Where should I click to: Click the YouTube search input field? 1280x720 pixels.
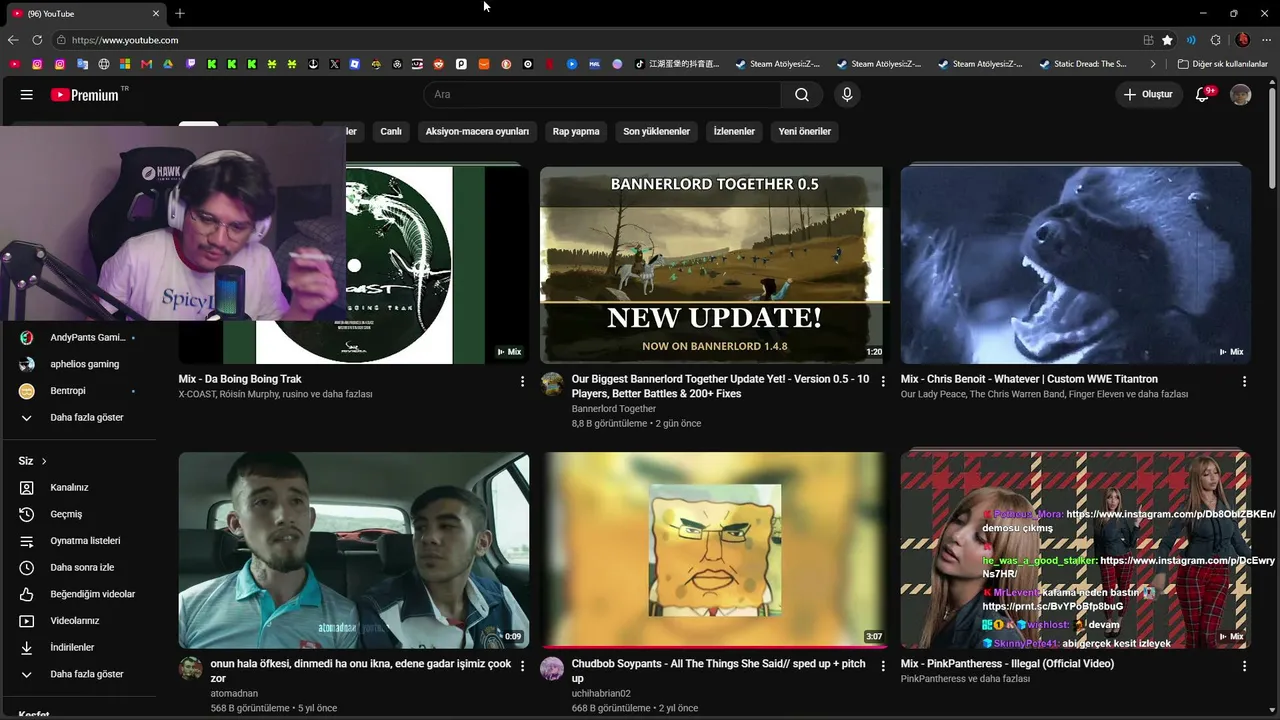click(x=602, y=95)
